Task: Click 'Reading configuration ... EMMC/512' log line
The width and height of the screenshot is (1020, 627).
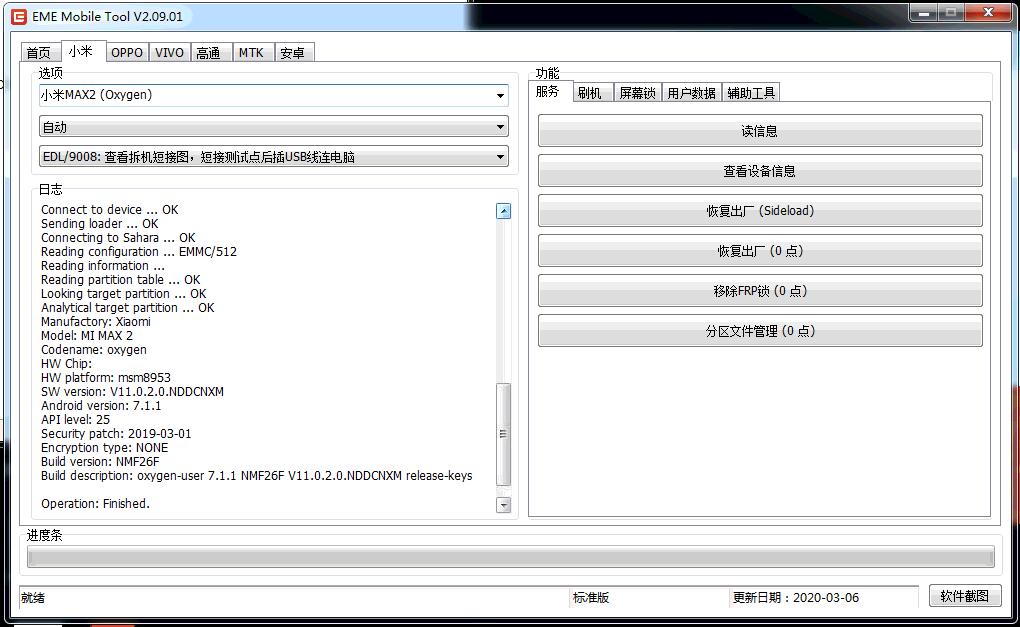Action: coord(139,252)
